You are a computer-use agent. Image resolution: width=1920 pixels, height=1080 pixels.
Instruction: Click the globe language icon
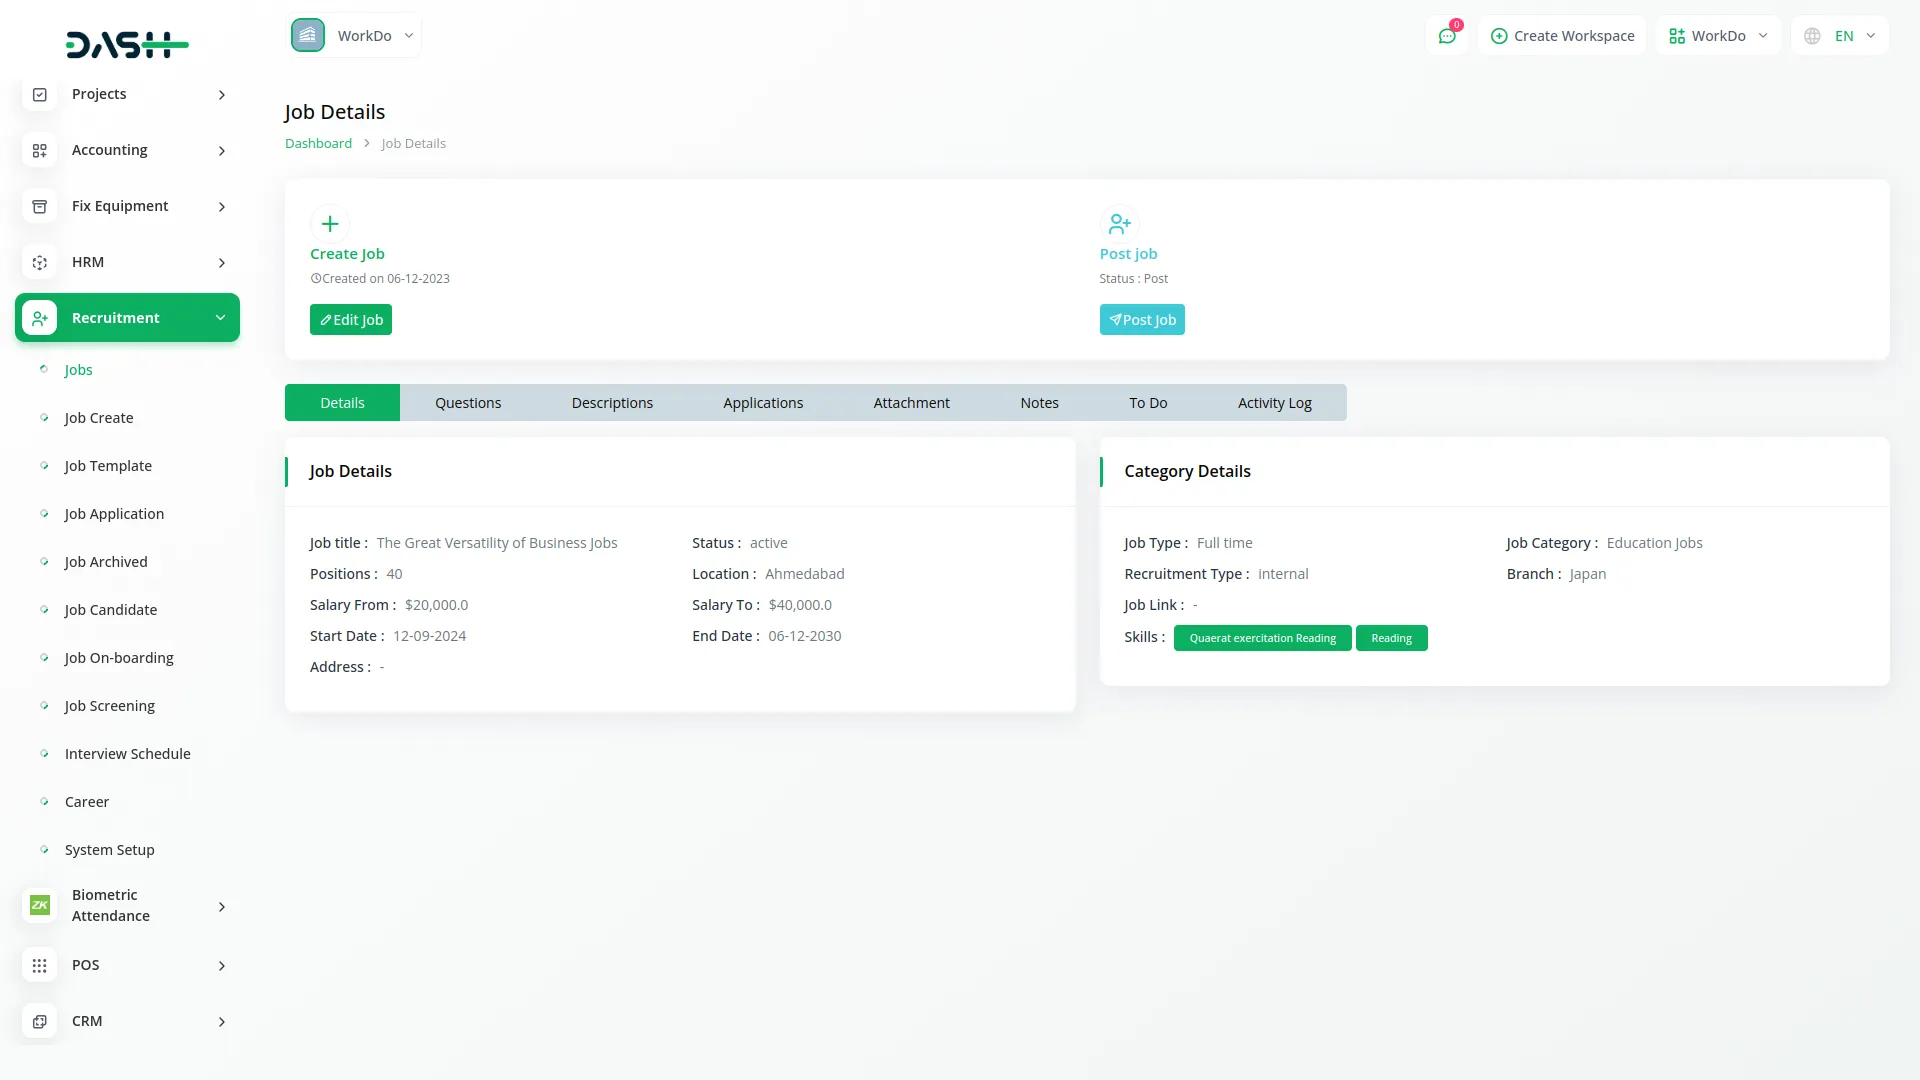pos(1812,36)
